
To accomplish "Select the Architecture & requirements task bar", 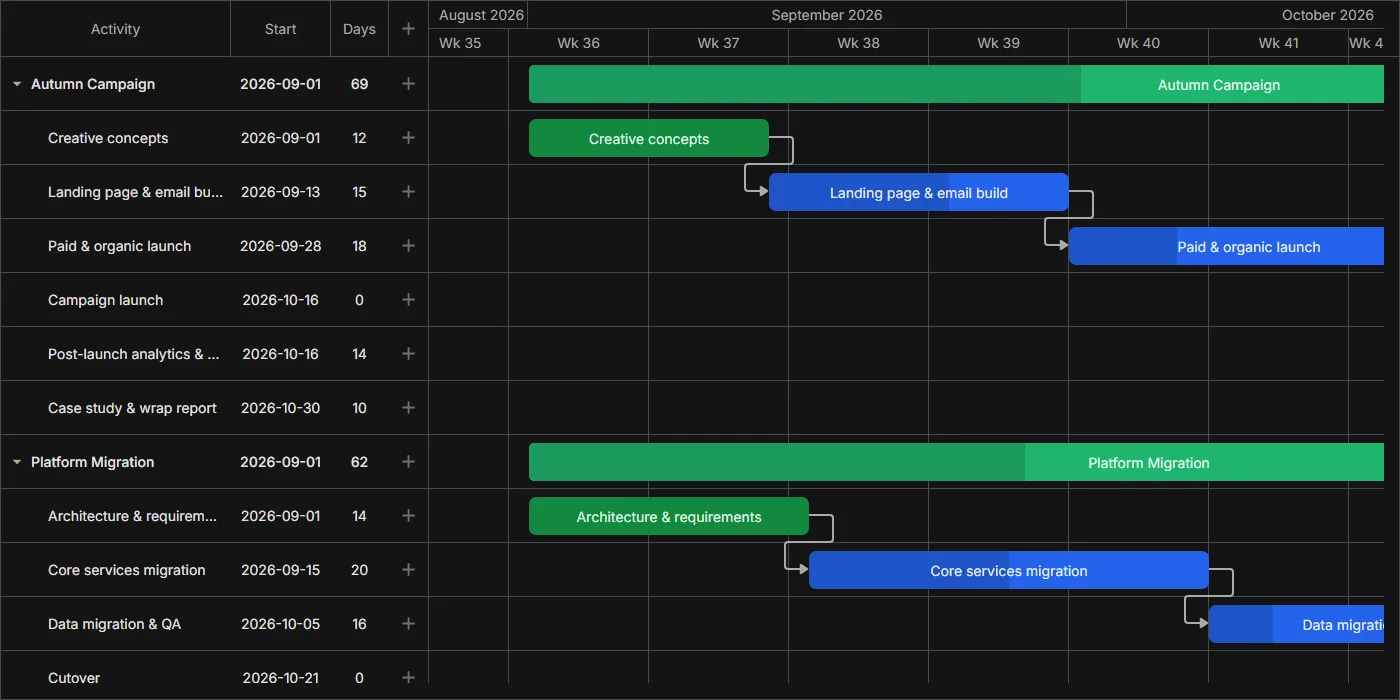I will coord(669,516).
